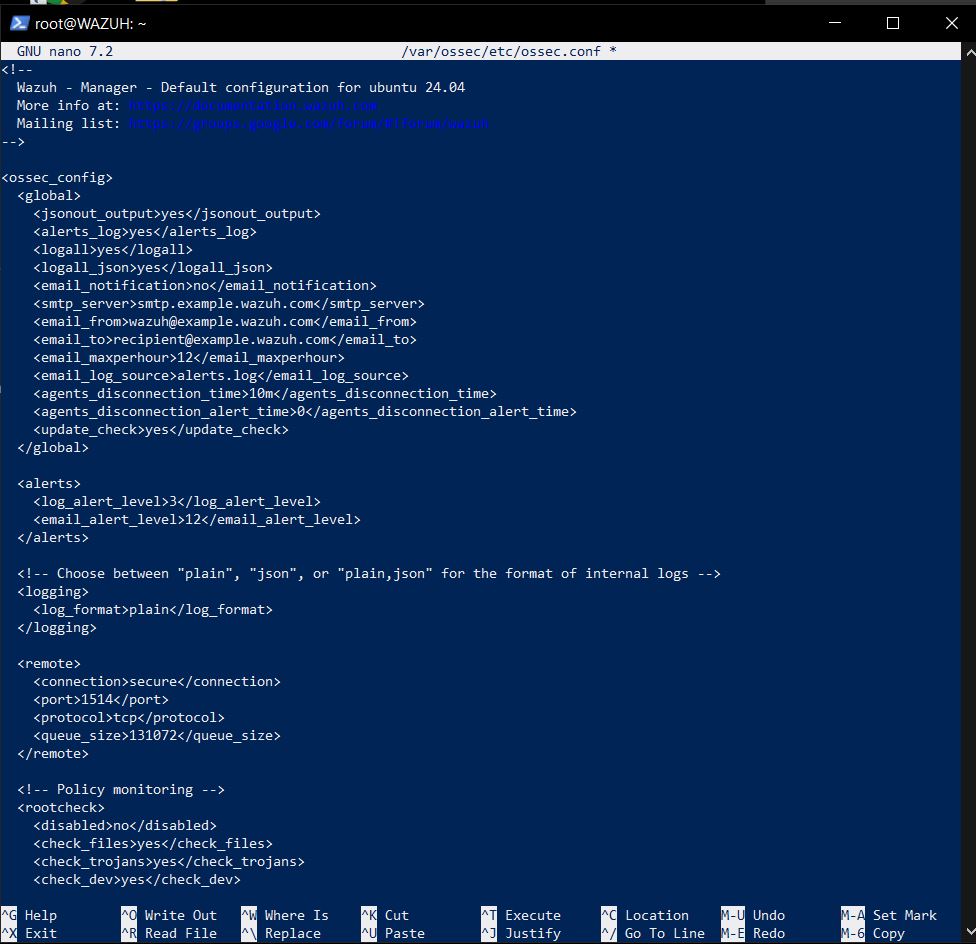Click the PowerShell icon in title bar

19,24
